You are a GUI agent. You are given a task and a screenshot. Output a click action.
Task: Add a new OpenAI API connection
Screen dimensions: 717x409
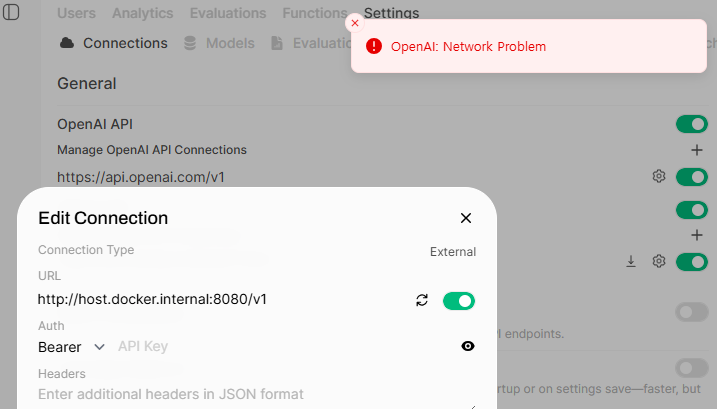(696, 150)
